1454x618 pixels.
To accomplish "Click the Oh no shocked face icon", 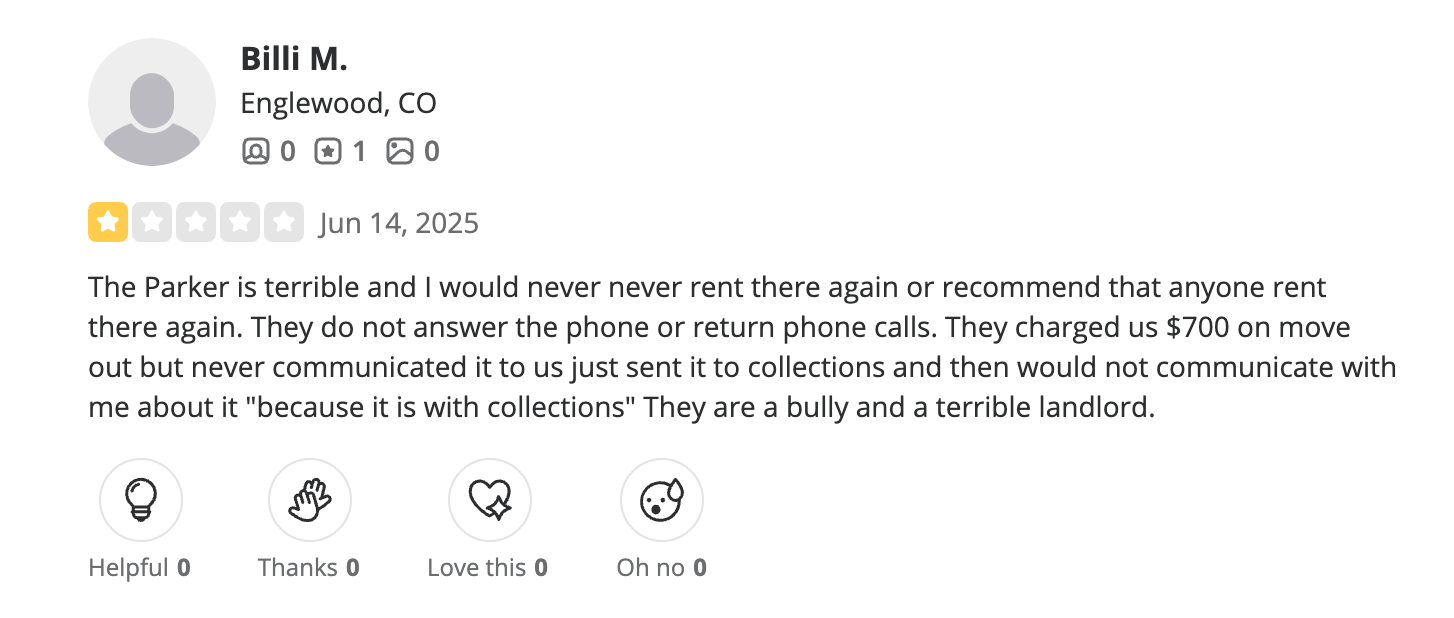I will (x=661, y=499).
